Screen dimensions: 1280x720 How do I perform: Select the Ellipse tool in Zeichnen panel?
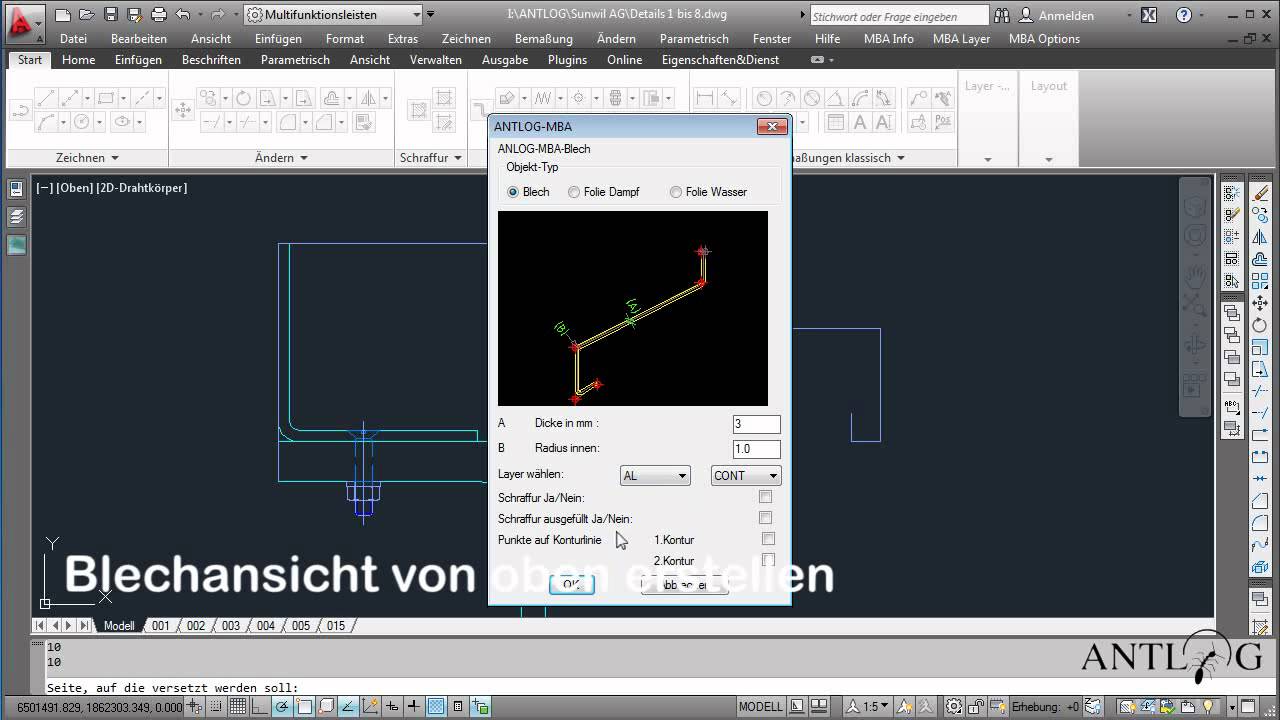tap(122, 122)
